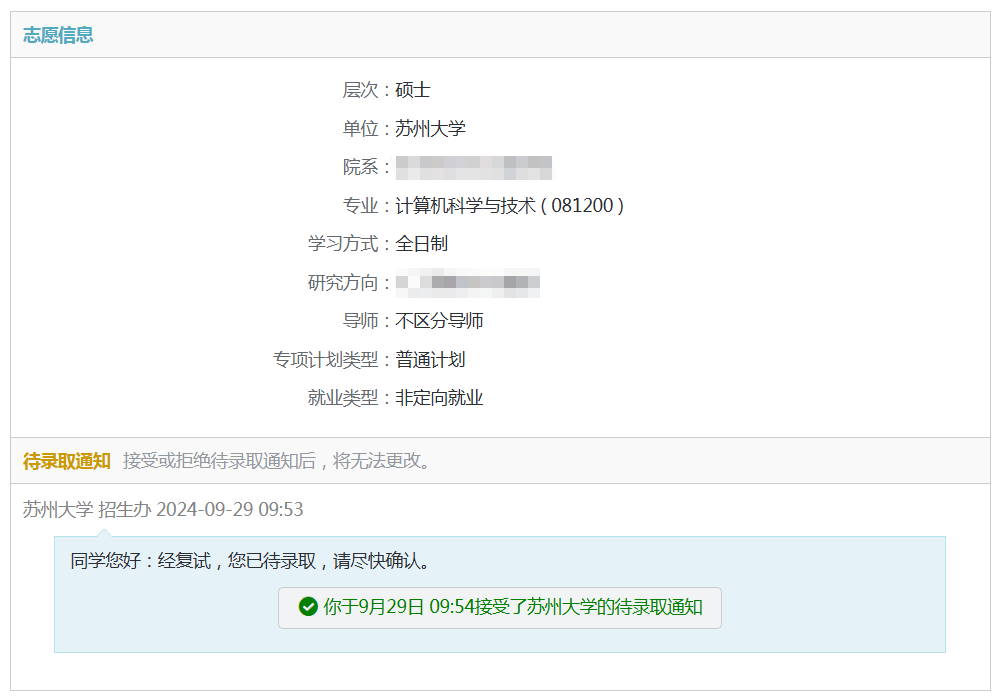Click the 志愿信息 section heading
The height and width of the screenshot is (699, 1001).
click(58, 34)
